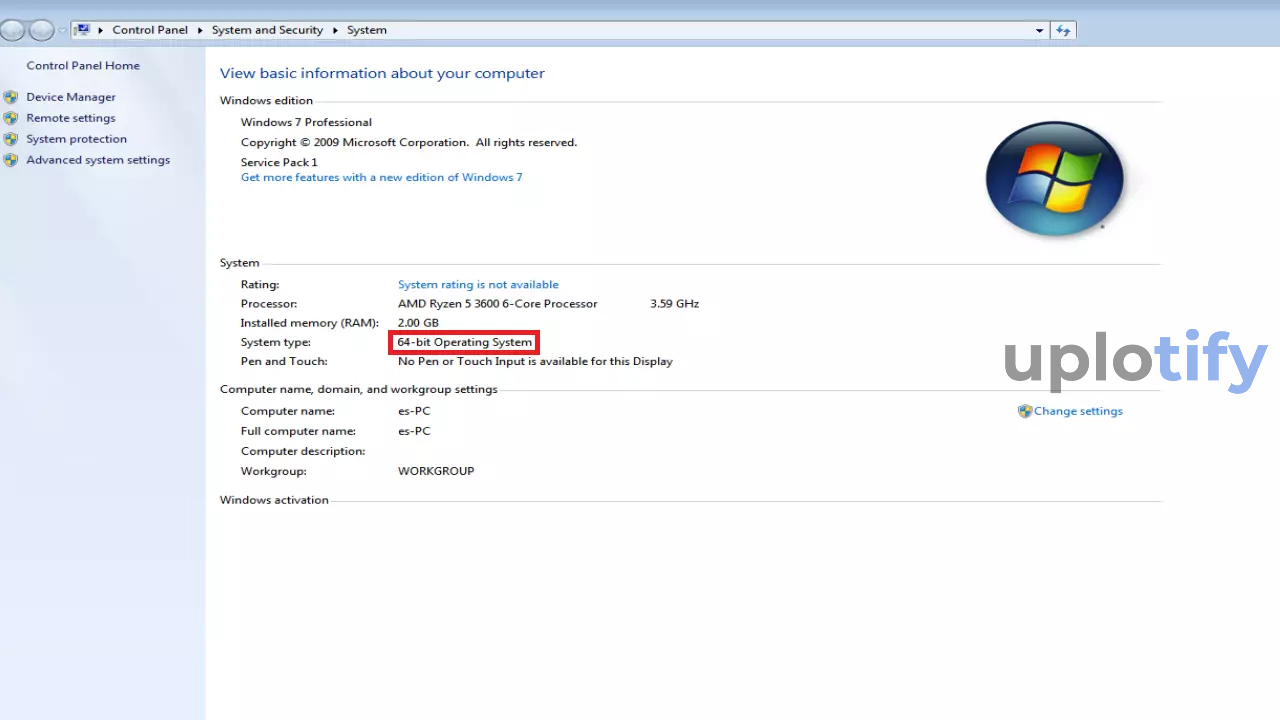Viewport: 1280px width, 720px height.
Task: Expand the arrow after Control Panel breadcrumb
Action: pyautogui.click(x=200, y=30)
